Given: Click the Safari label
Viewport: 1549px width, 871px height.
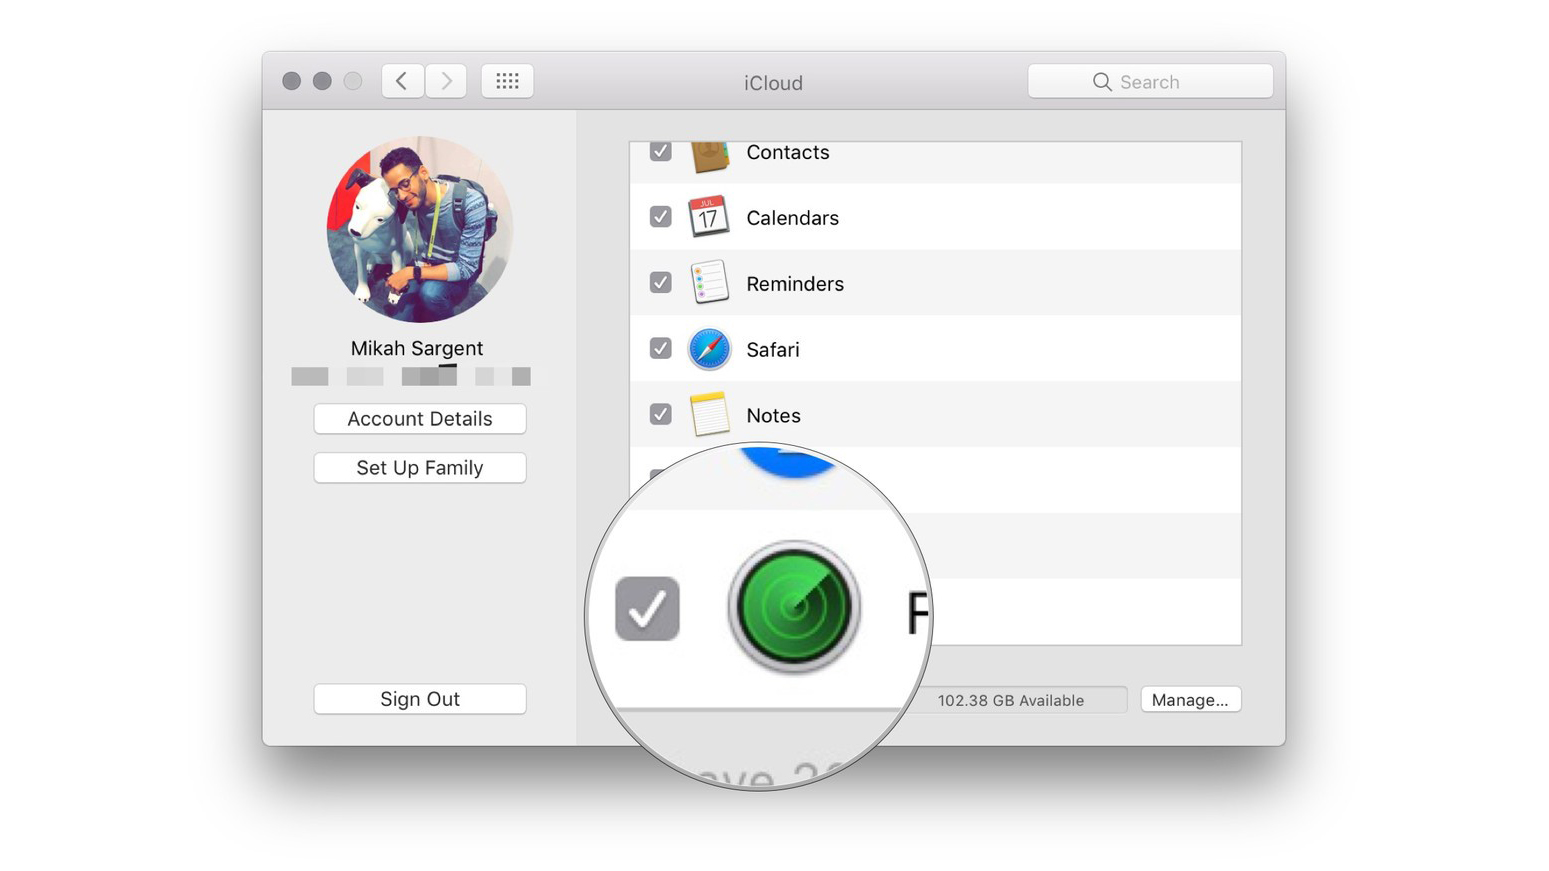Looking at the screenshot, I should coord(773,350).
